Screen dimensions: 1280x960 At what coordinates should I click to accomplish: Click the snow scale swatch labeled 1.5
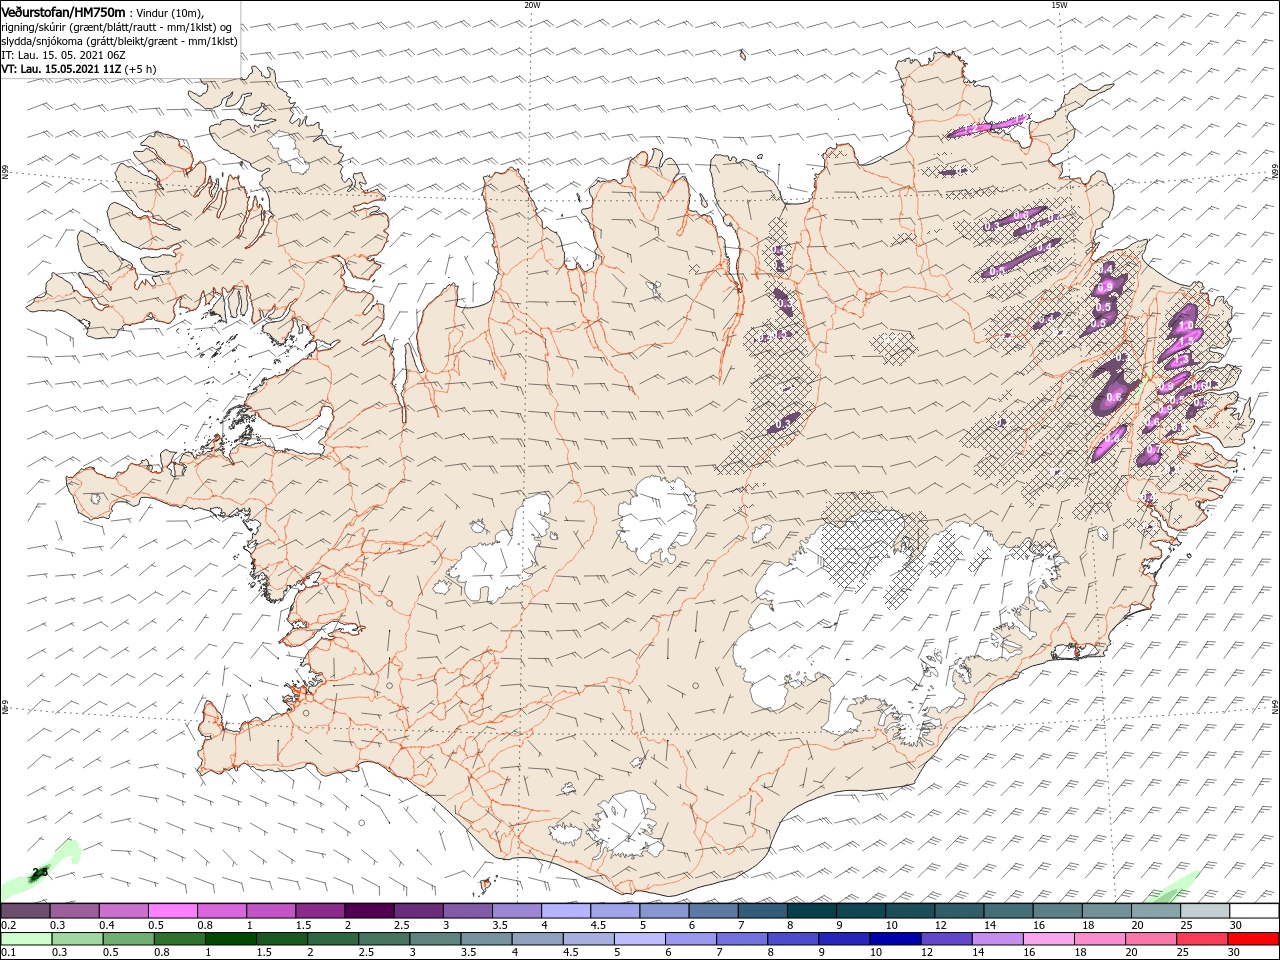tap(319, 911)
